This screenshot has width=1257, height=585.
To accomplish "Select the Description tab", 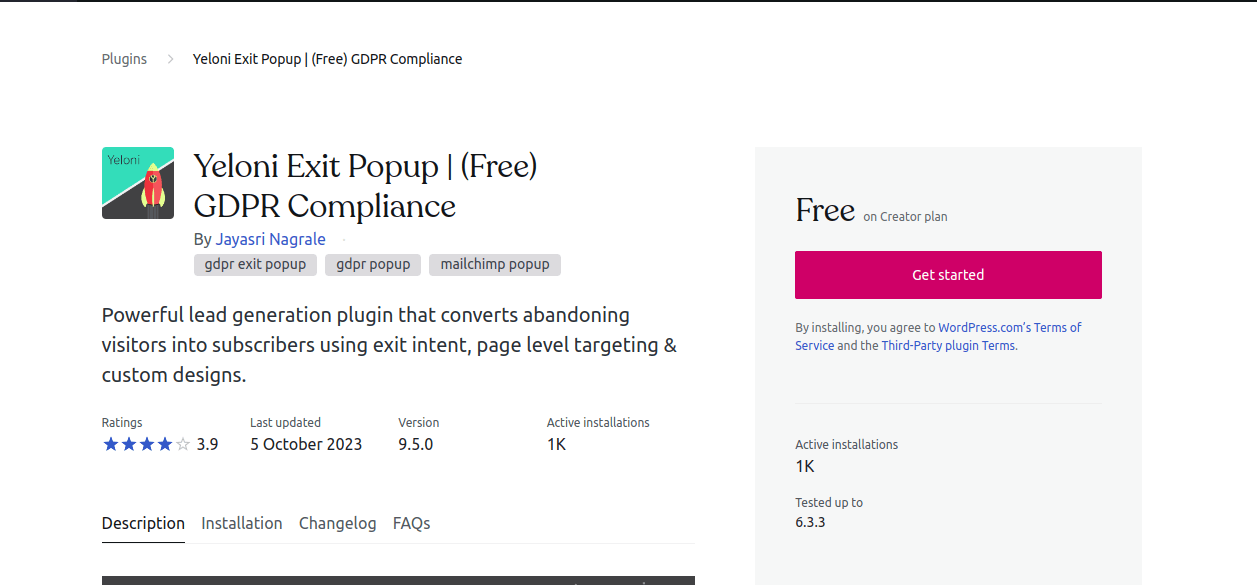I will pyautogui.click(x=142, y=523).
